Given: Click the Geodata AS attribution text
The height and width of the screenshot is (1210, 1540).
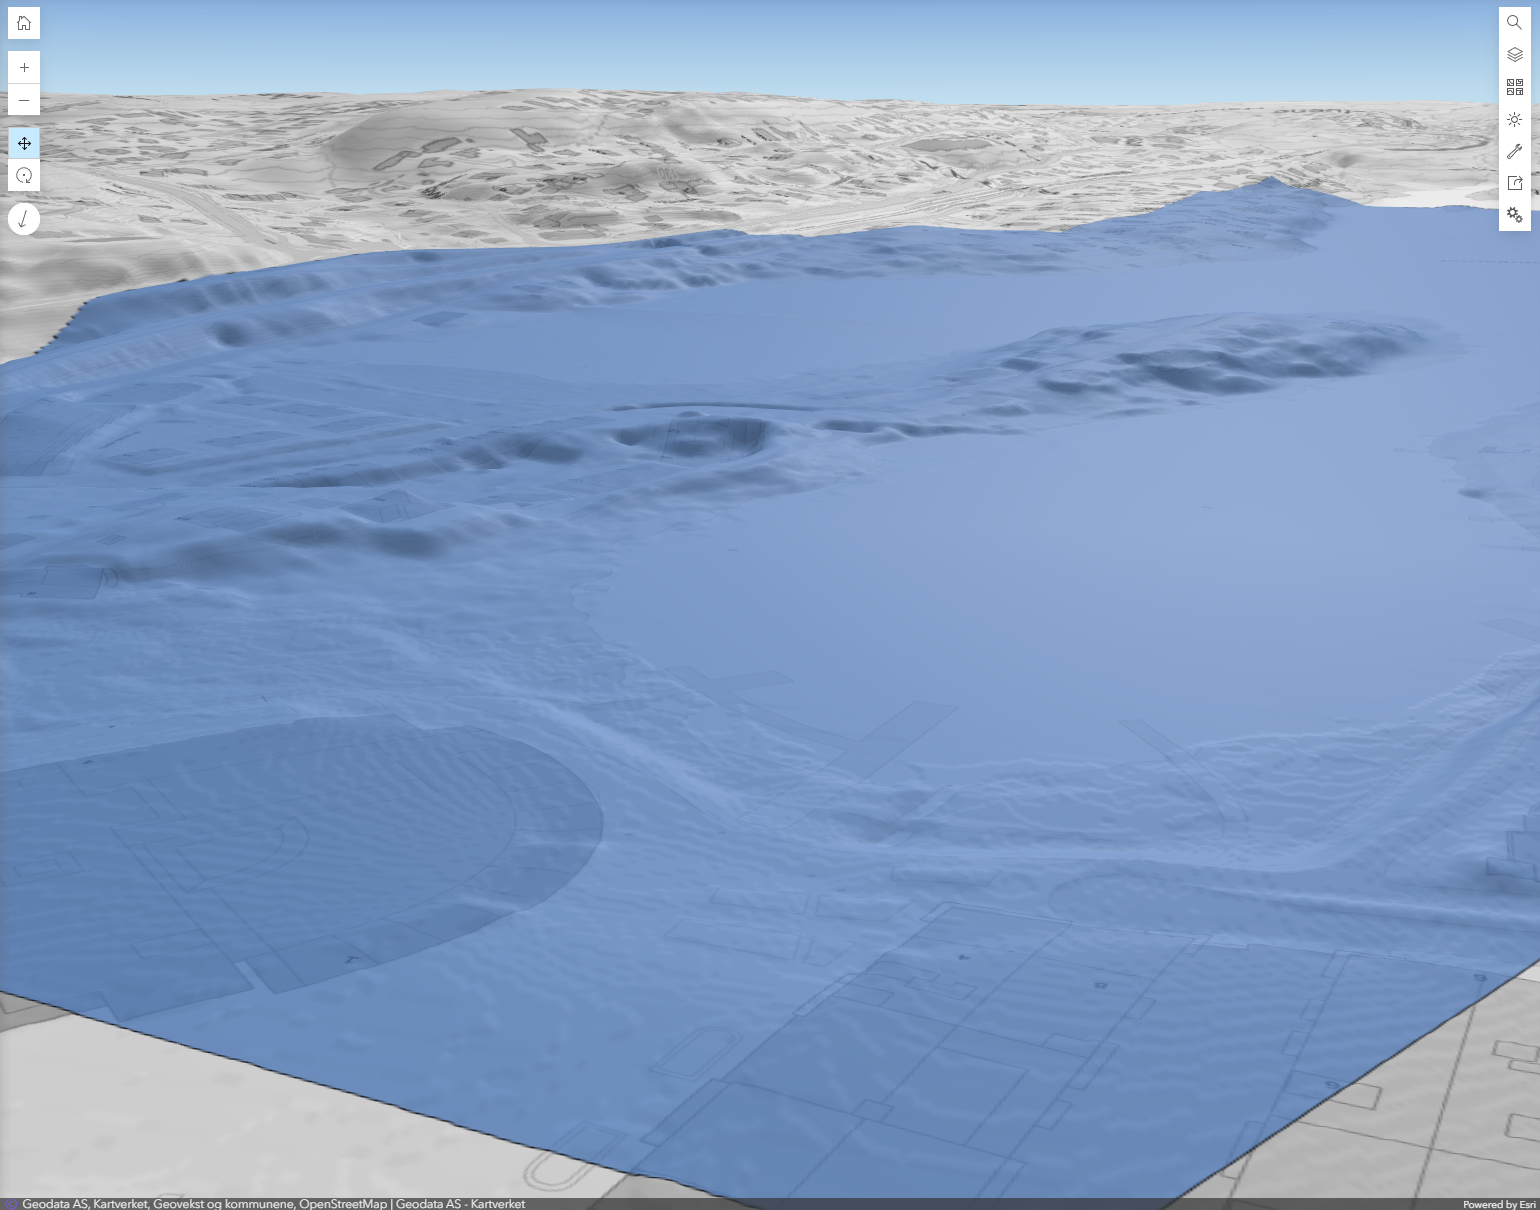Looking at the screenshot, I should [x=273, y=1204].
